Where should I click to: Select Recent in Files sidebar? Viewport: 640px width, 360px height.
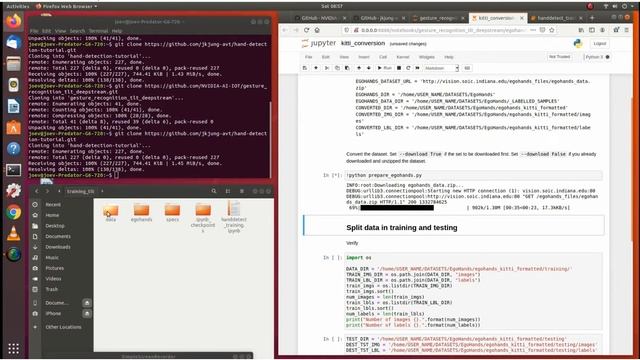tap(53, 204)
